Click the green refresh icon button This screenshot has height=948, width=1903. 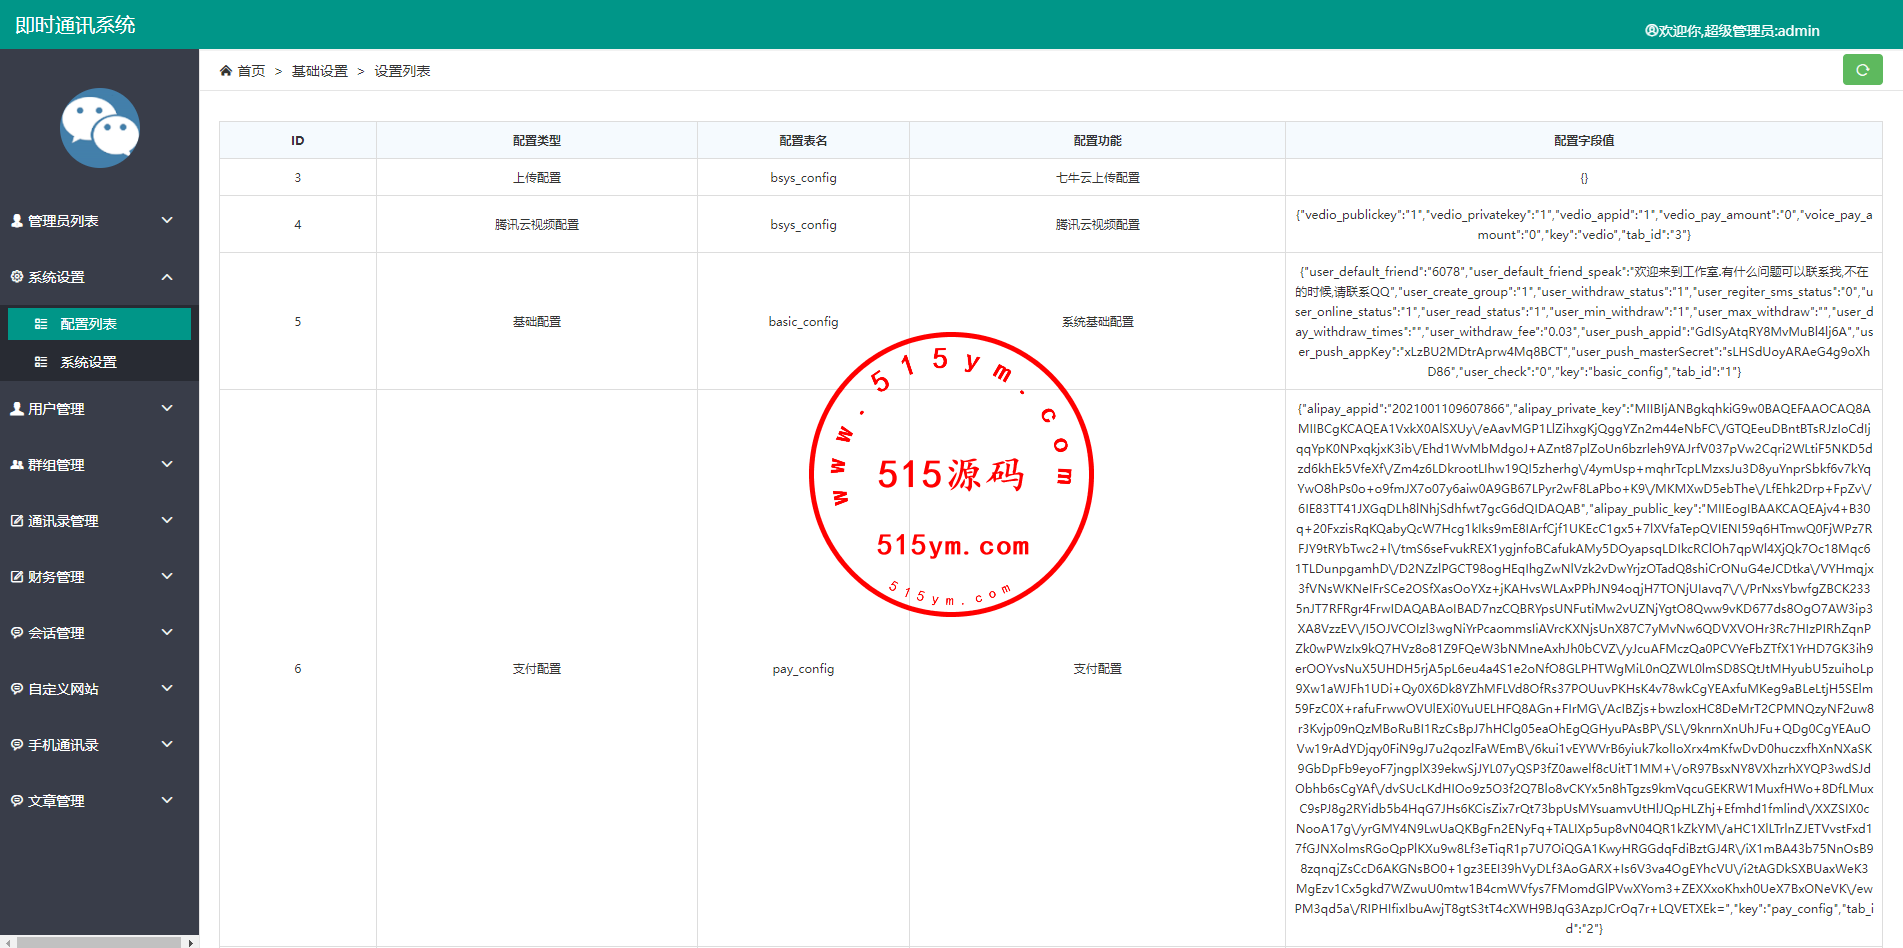1862,70
